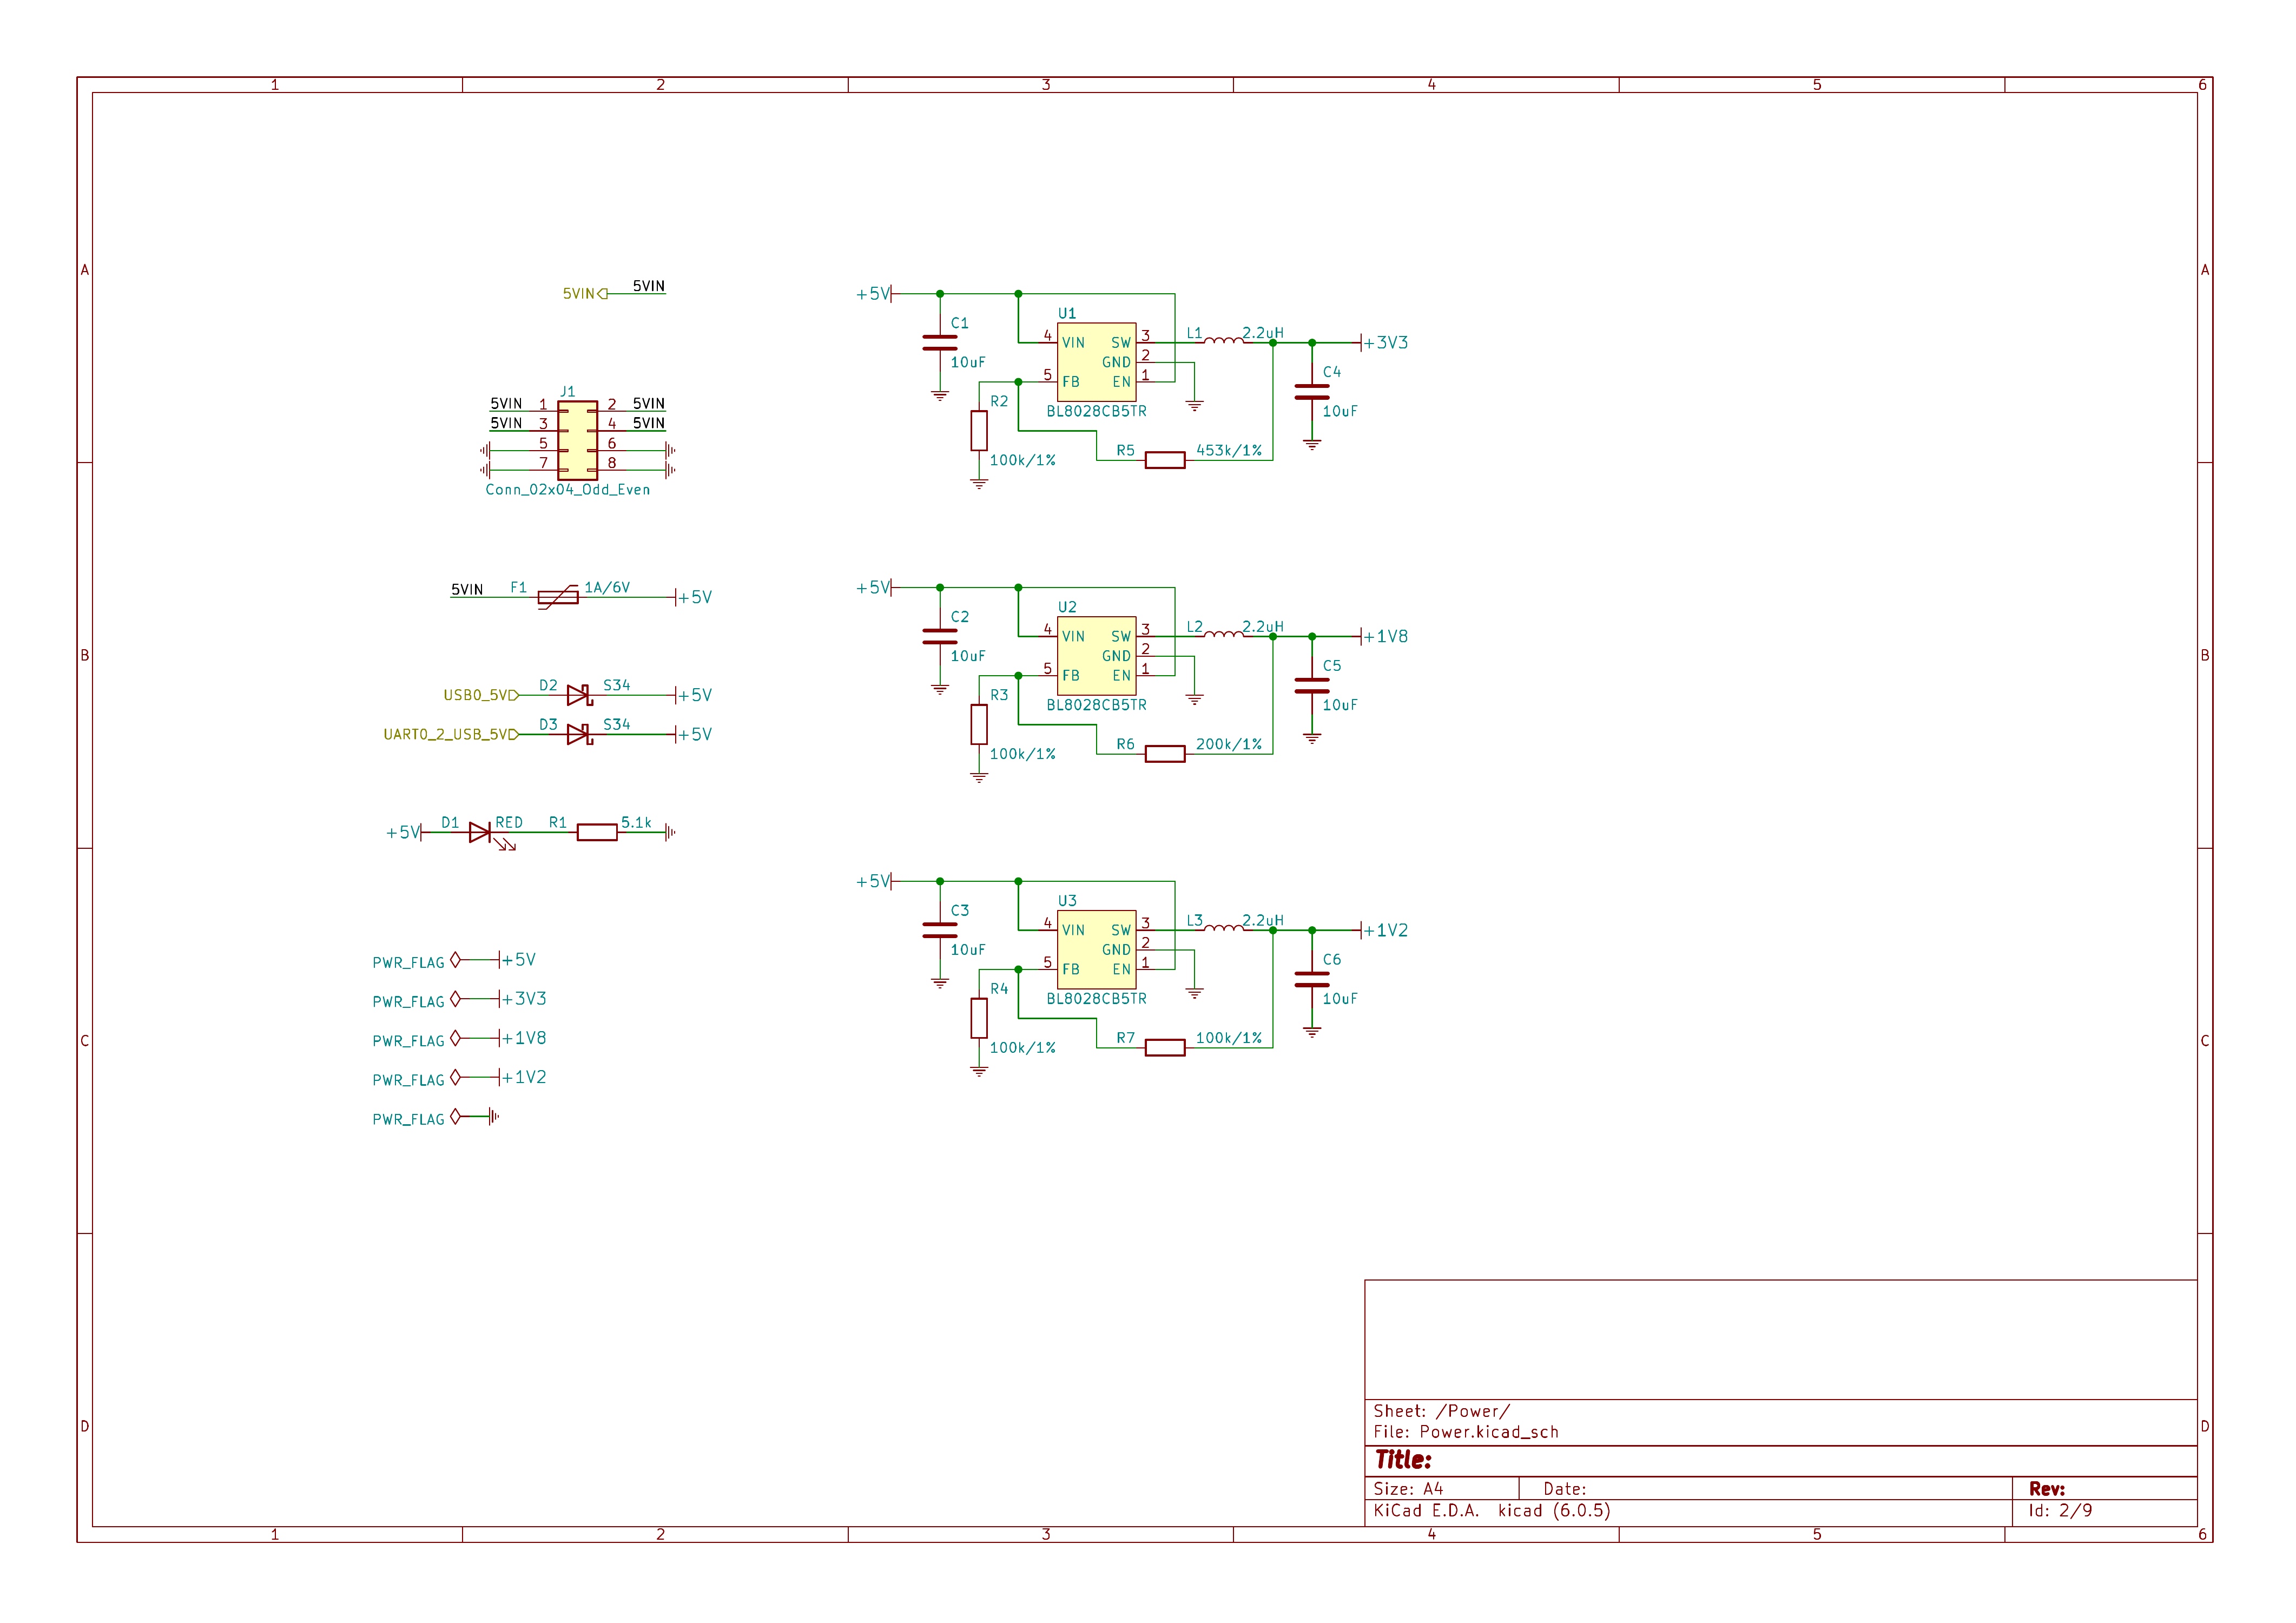Click capacitor C1 10uF symbol
2296x1623 pixels.
pos(940,342)
